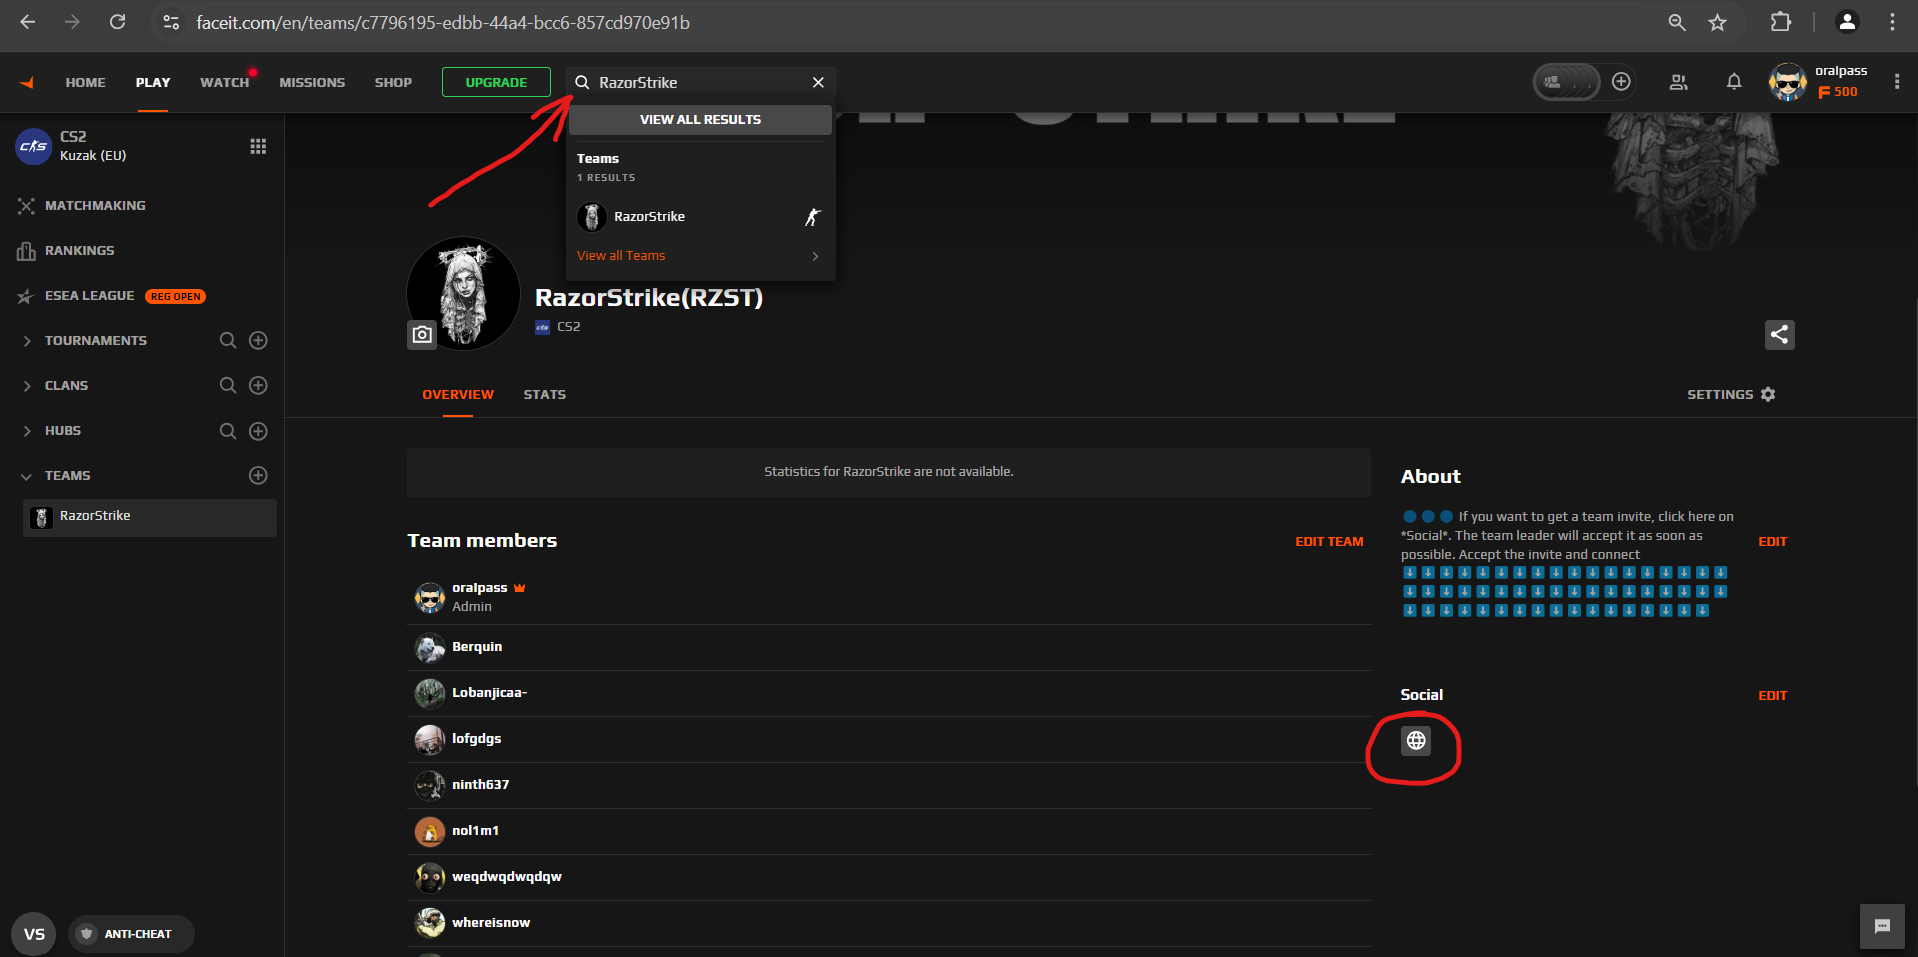Open Matchmaking in the sidebar
Viewport: 1918px width, 957px height.
coord(95,206)
